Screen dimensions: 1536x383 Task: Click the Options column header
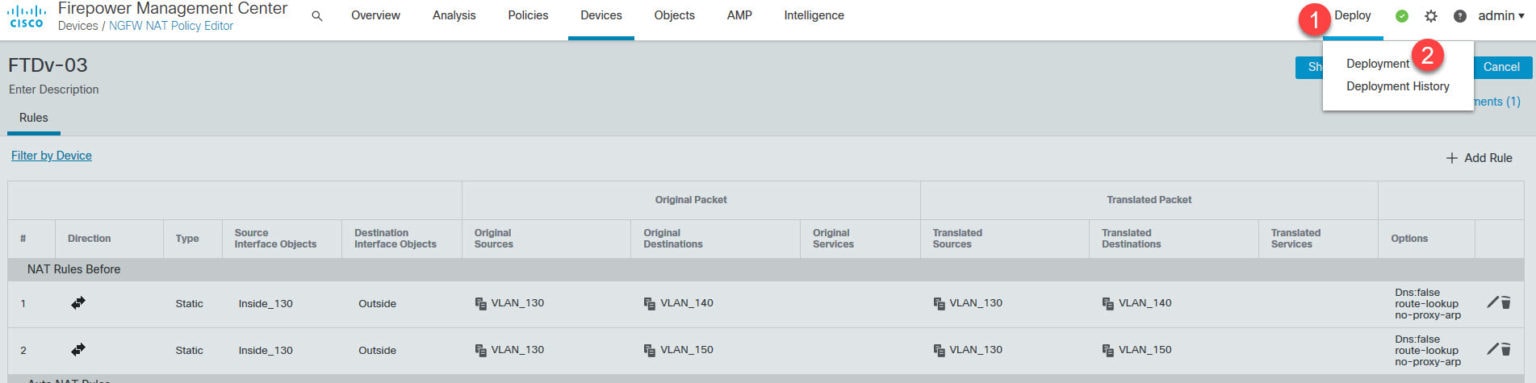click(x=1410, y=239)
